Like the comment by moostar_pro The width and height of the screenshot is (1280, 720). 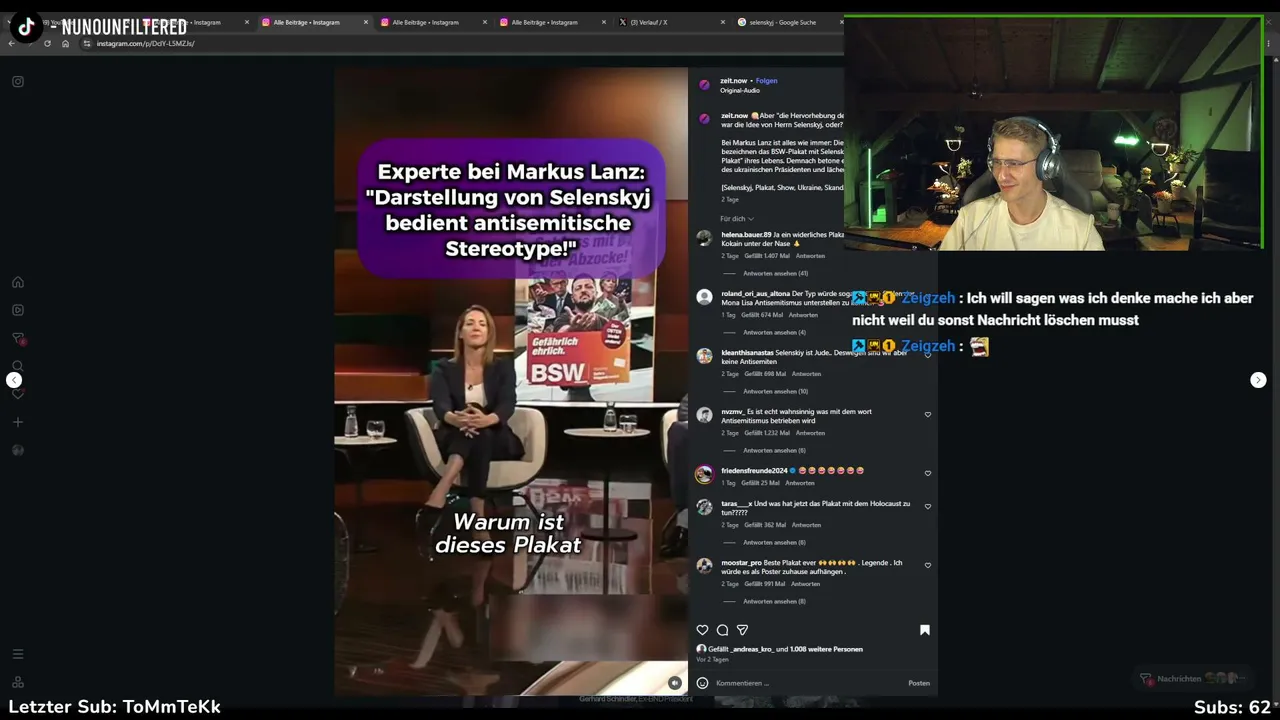click(928, 566)
